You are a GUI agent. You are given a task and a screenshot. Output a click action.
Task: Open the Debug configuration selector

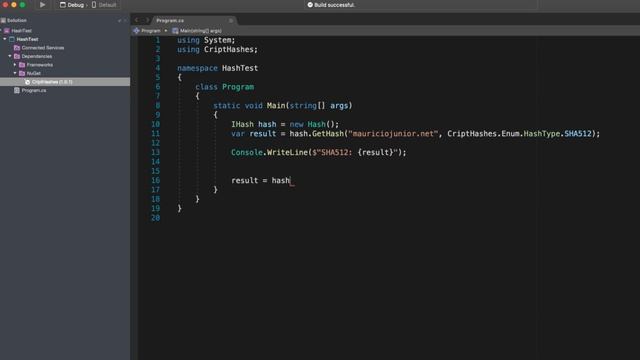click(x=72, y=5)
